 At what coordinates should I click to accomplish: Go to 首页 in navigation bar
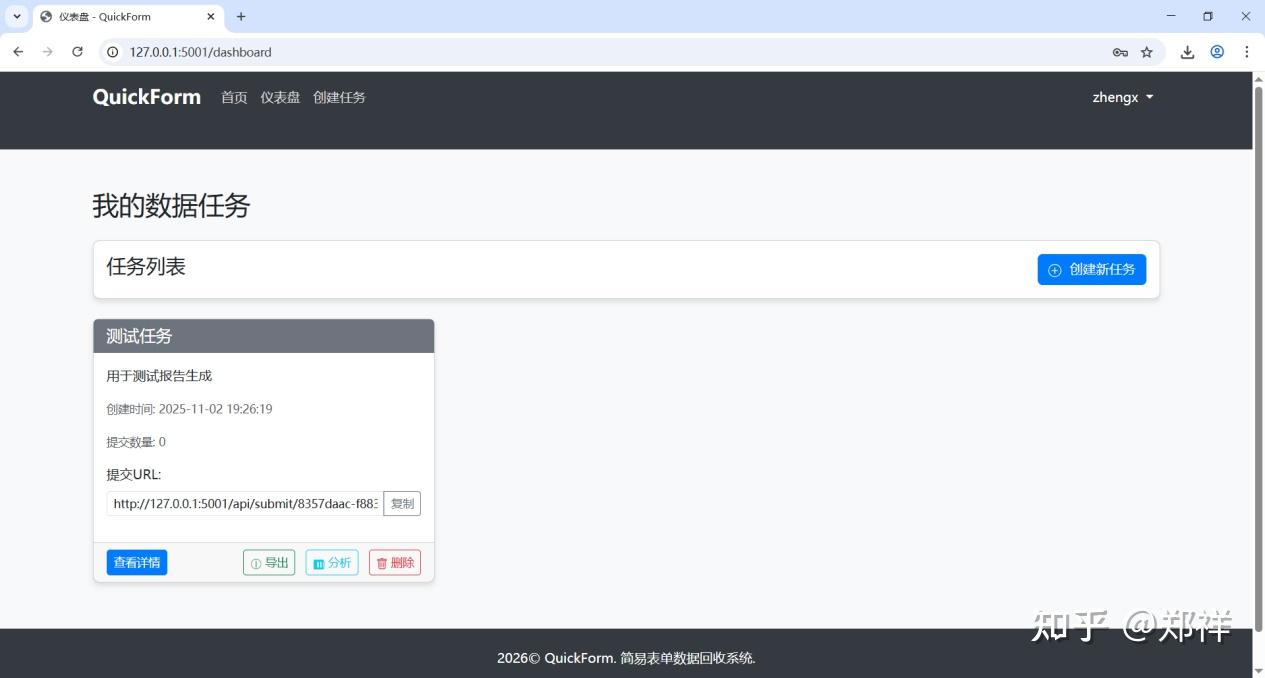coord(234,97)
